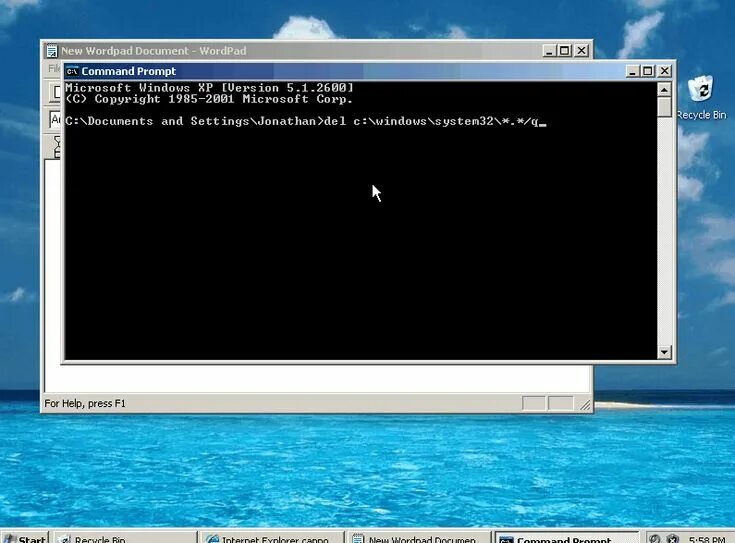
Task: Switch to Recycle Bin taskbar button
Action: (x=124, y=538)
